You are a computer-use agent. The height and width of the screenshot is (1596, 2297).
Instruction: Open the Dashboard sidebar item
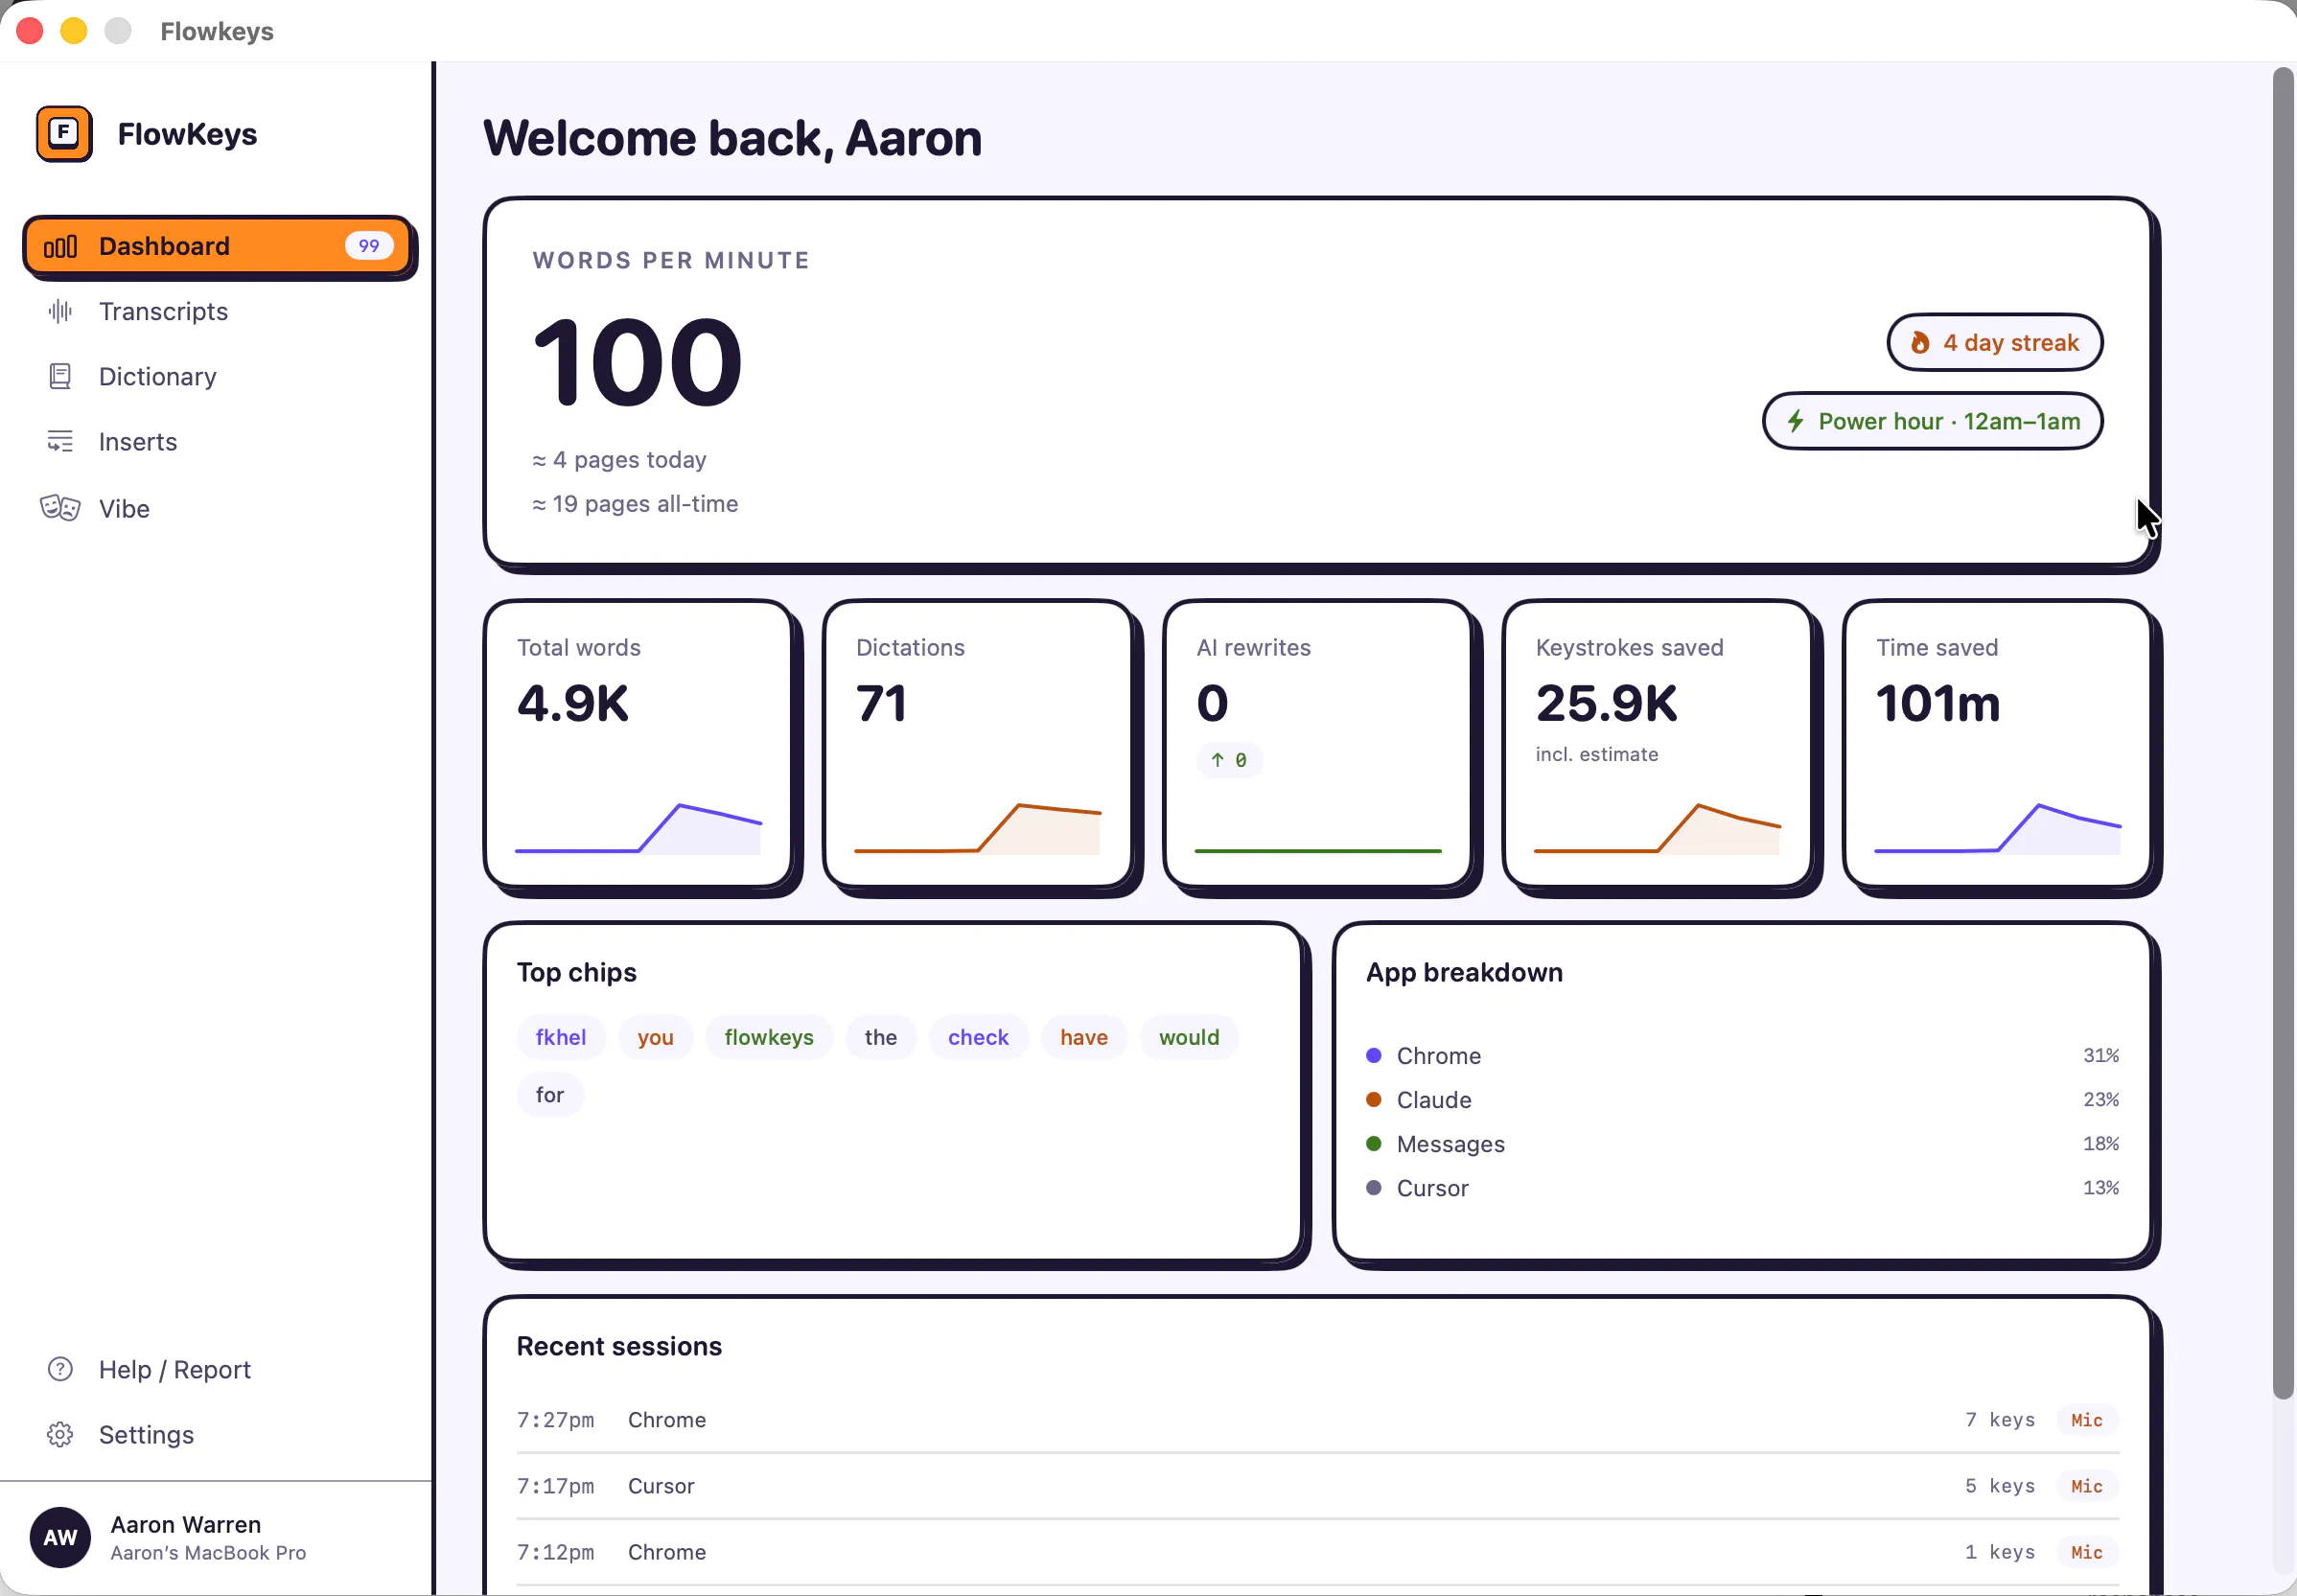217,246
